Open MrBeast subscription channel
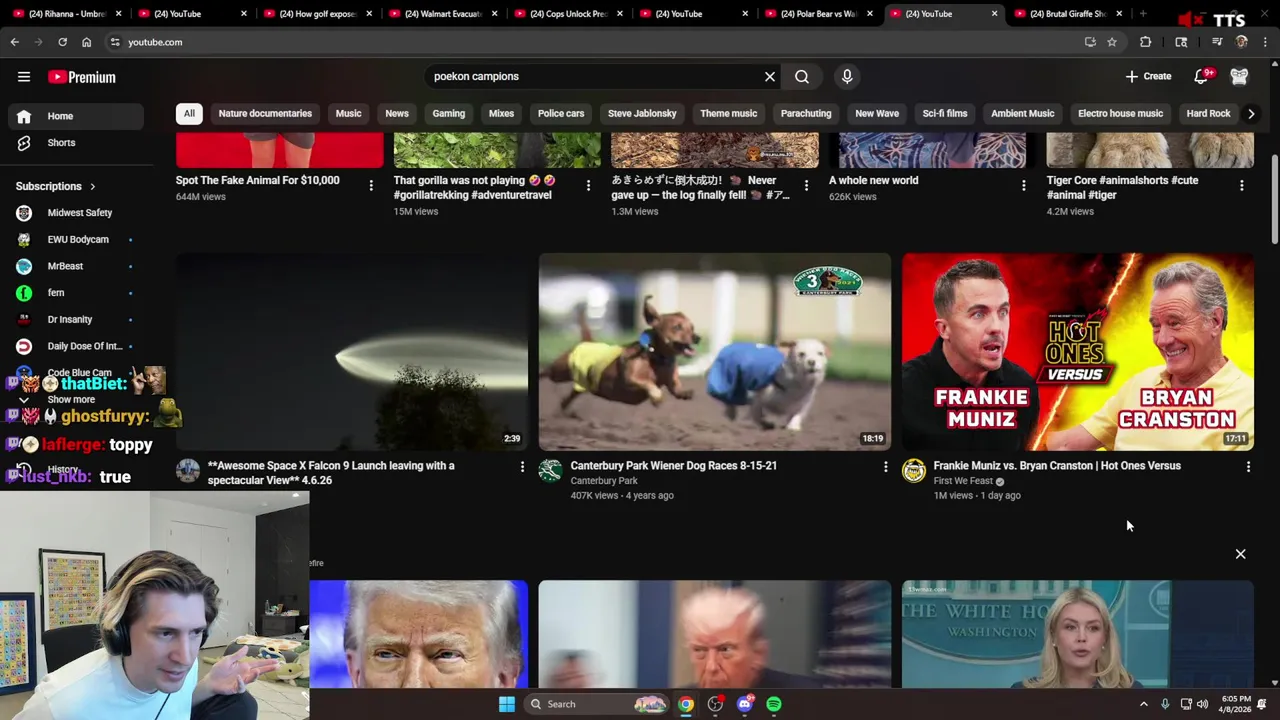 click(x=76, y=266)
